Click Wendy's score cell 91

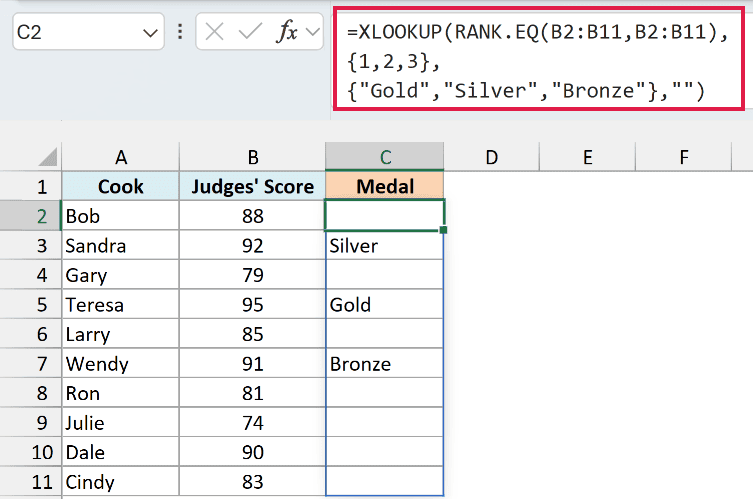pos(253,364)
